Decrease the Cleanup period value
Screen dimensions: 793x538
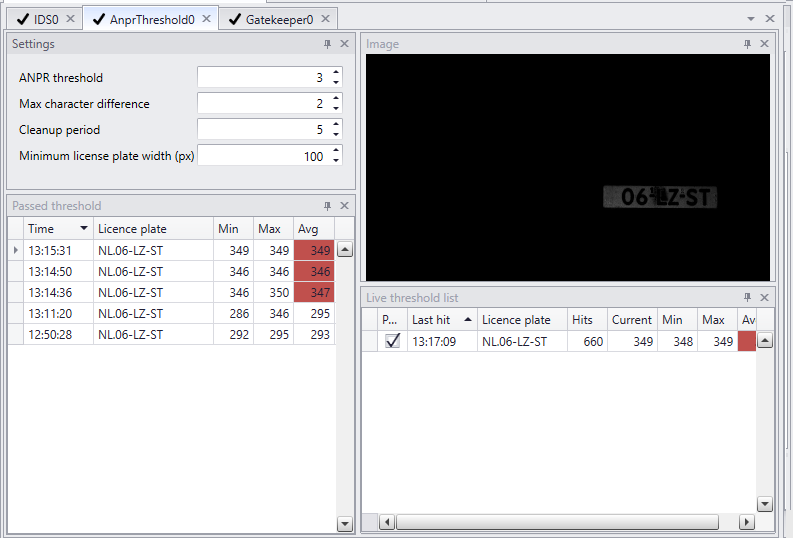(336, 134)
